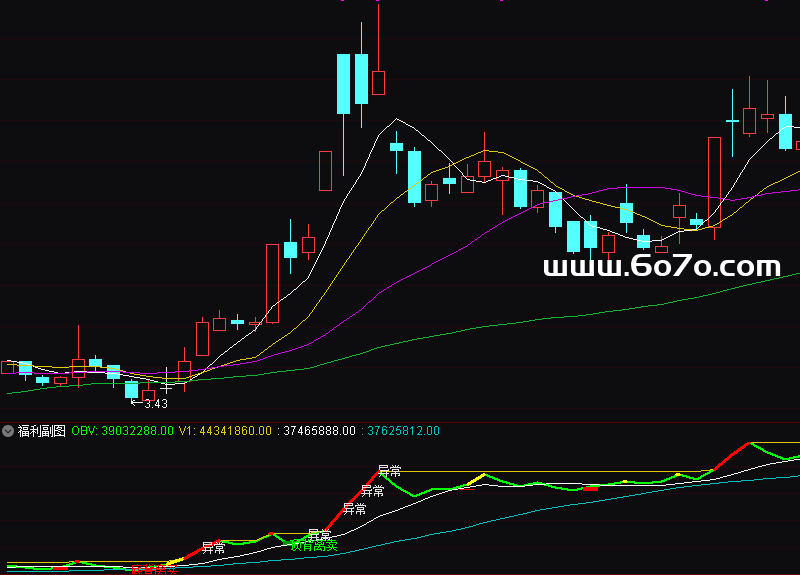Select the red candle at the chart peak

click(x=378, y=82)
